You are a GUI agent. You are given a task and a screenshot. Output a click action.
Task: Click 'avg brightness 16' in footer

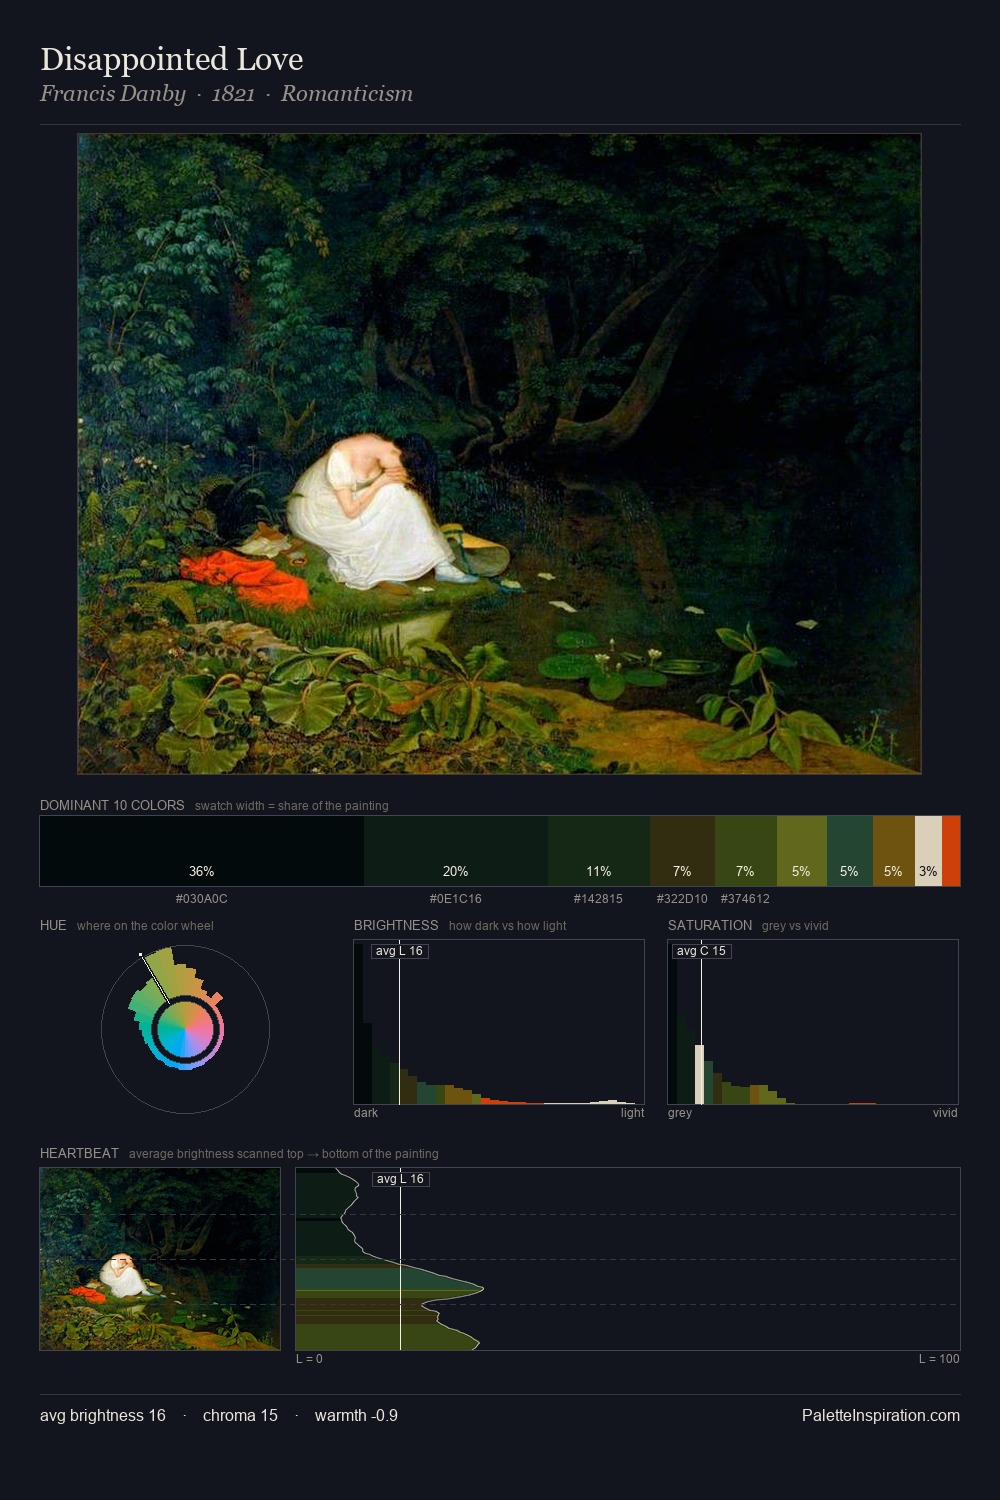pos(103,1415)
